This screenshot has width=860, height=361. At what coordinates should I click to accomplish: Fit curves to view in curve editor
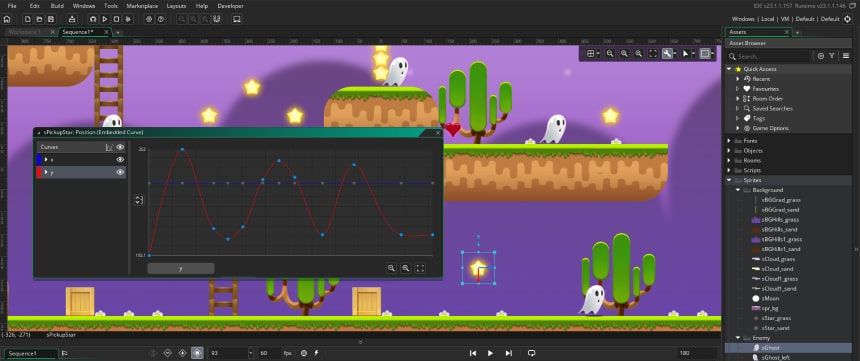click(420, 268)
